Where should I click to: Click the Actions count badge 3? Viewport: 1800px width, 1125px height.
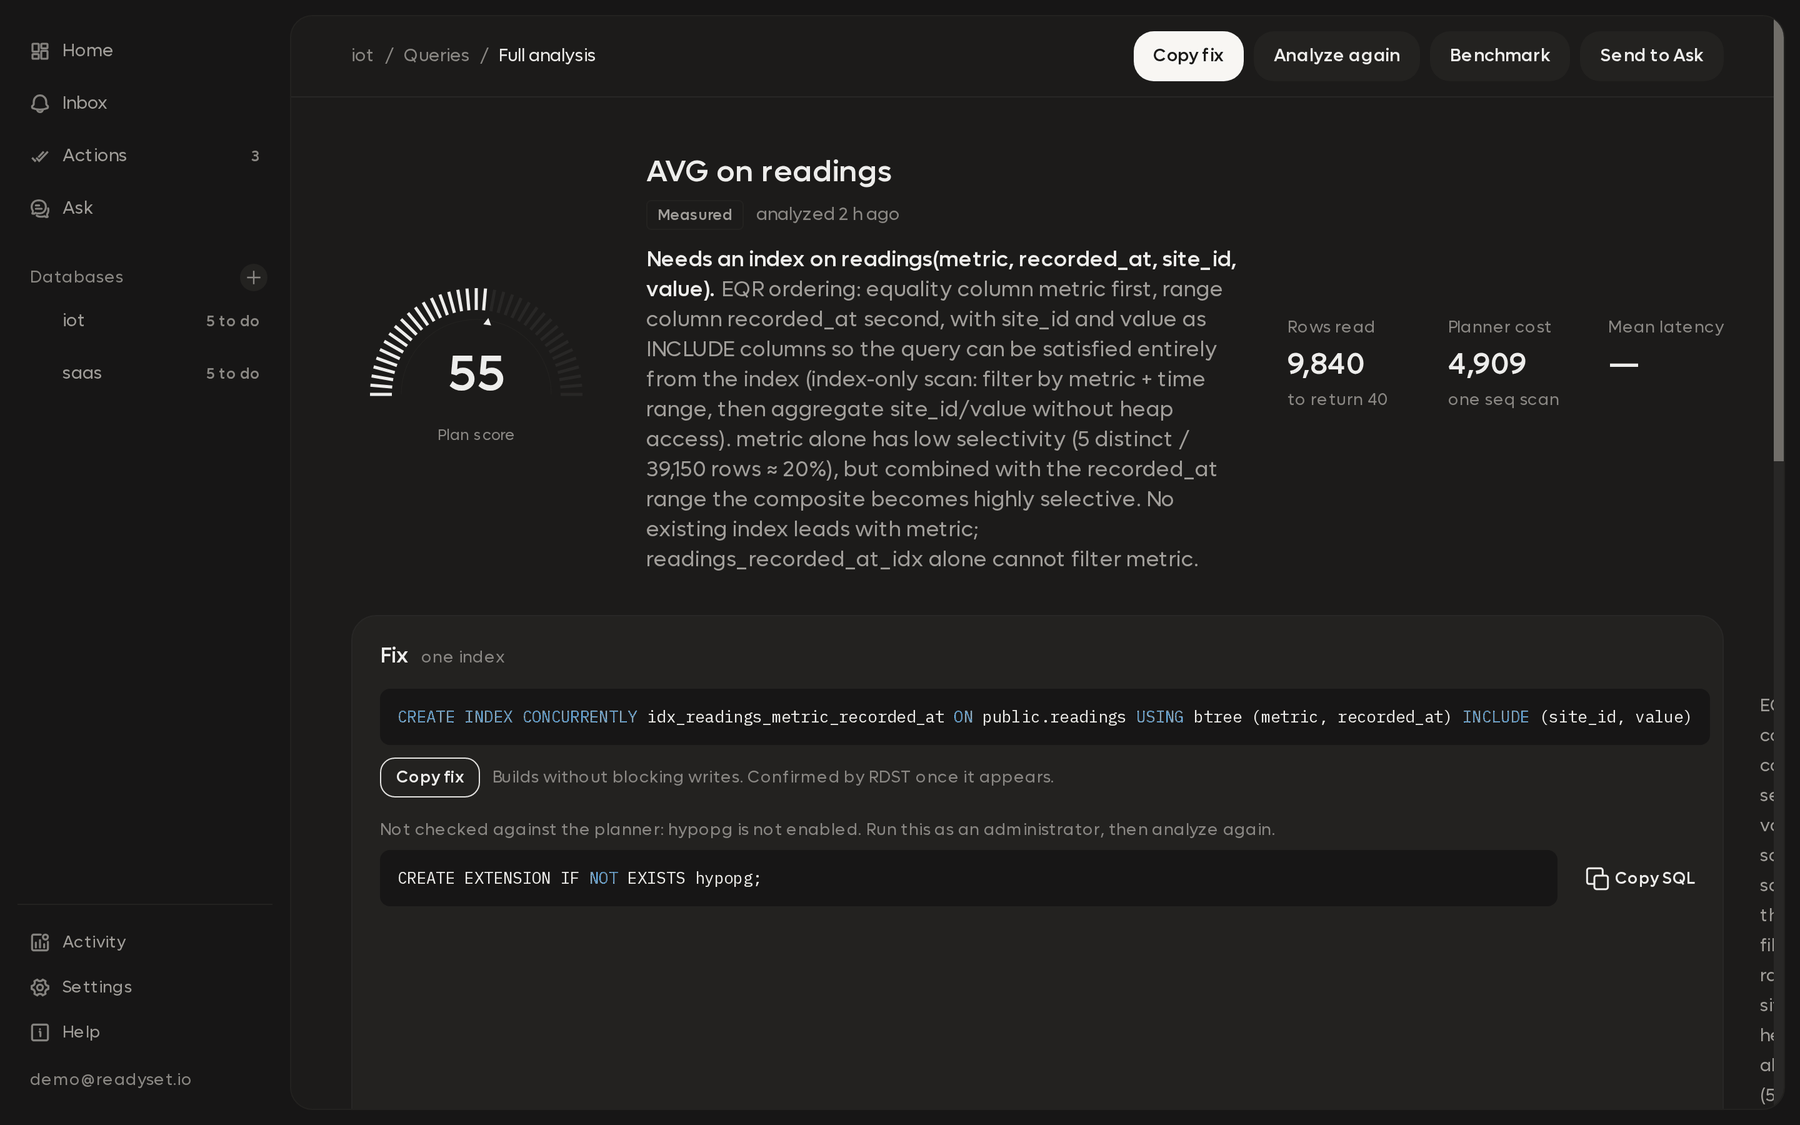[x=255, y=156]
